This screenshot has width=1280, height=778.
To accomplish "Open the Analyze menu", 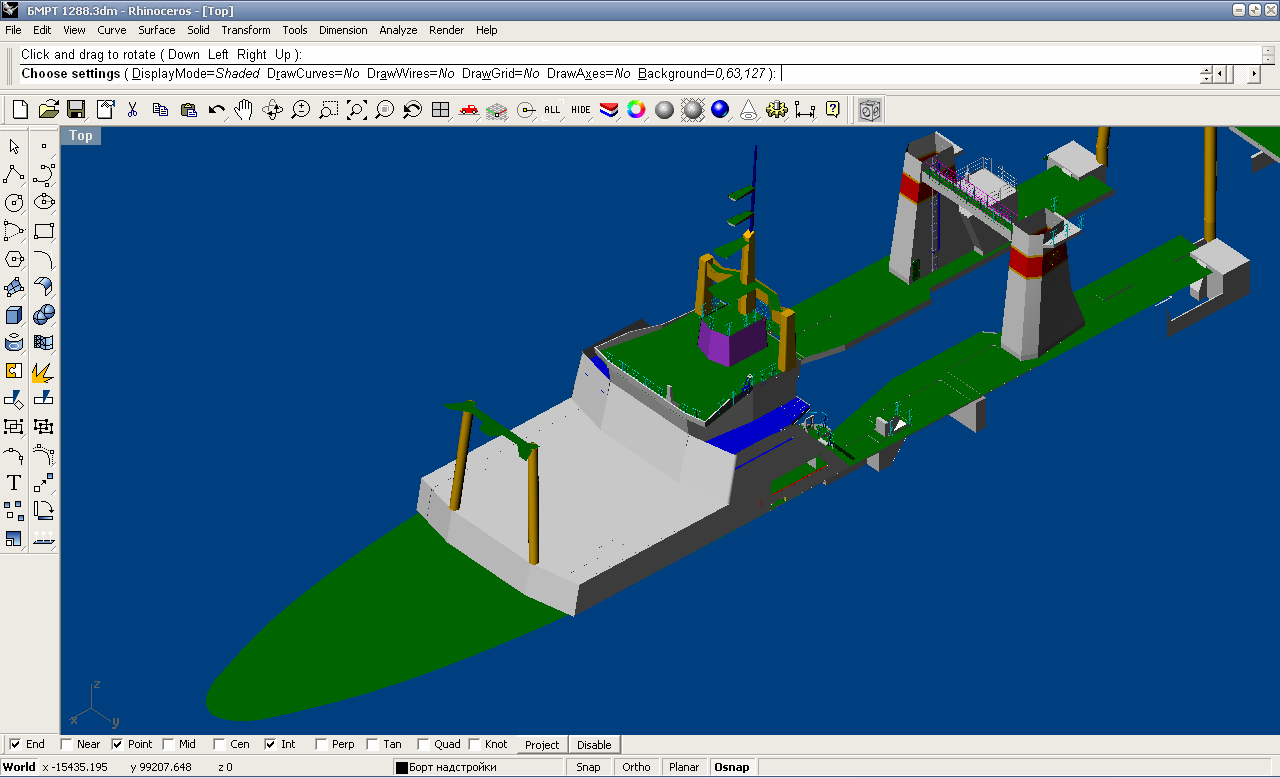I will tap(398, 30).
